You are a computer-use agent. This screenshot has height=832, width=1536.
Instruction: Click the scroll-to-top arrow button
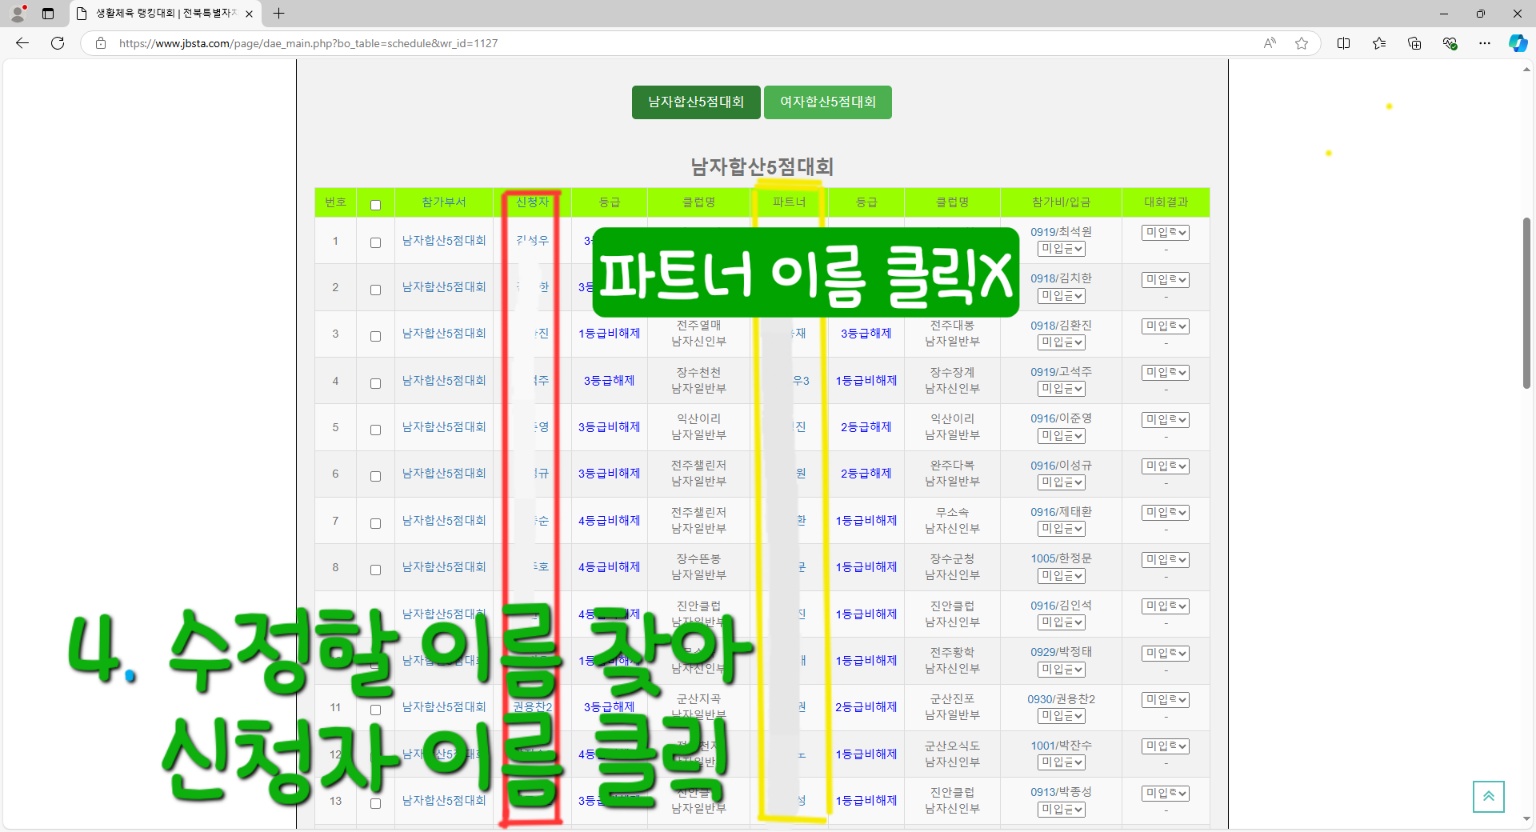click(x=1488, y=796)
